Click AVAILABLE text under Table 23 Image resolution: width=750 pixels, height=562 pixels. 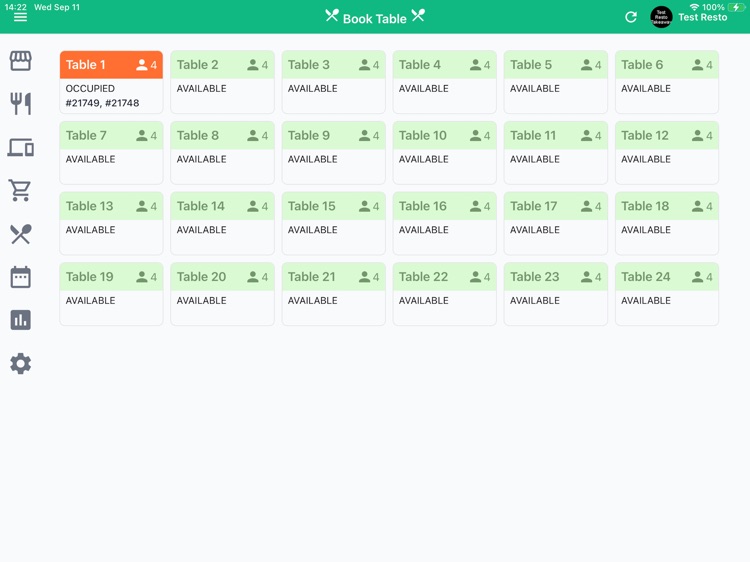tap(535, 301)
